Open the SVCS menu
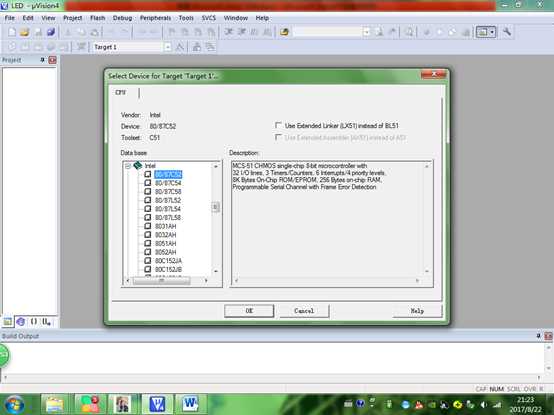The image size is (554, 415). pyautogui.click(x=208, y=18)
